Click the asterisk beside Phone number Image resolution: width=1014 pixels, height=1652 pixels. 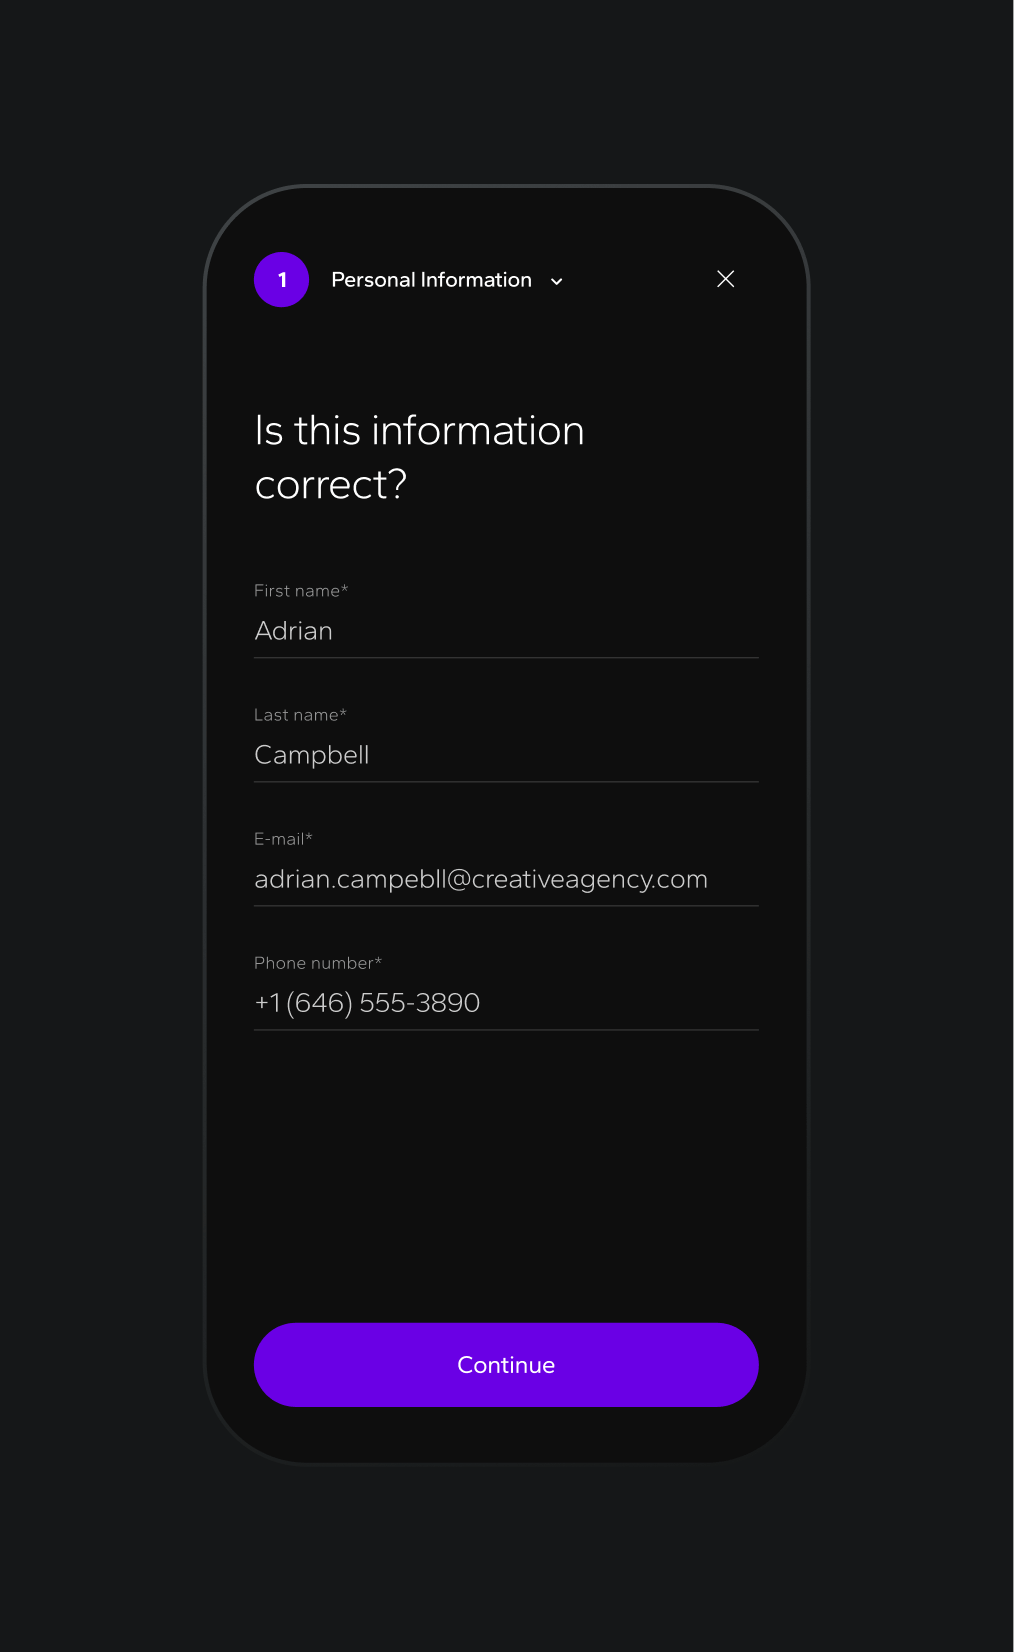(378, 961)
